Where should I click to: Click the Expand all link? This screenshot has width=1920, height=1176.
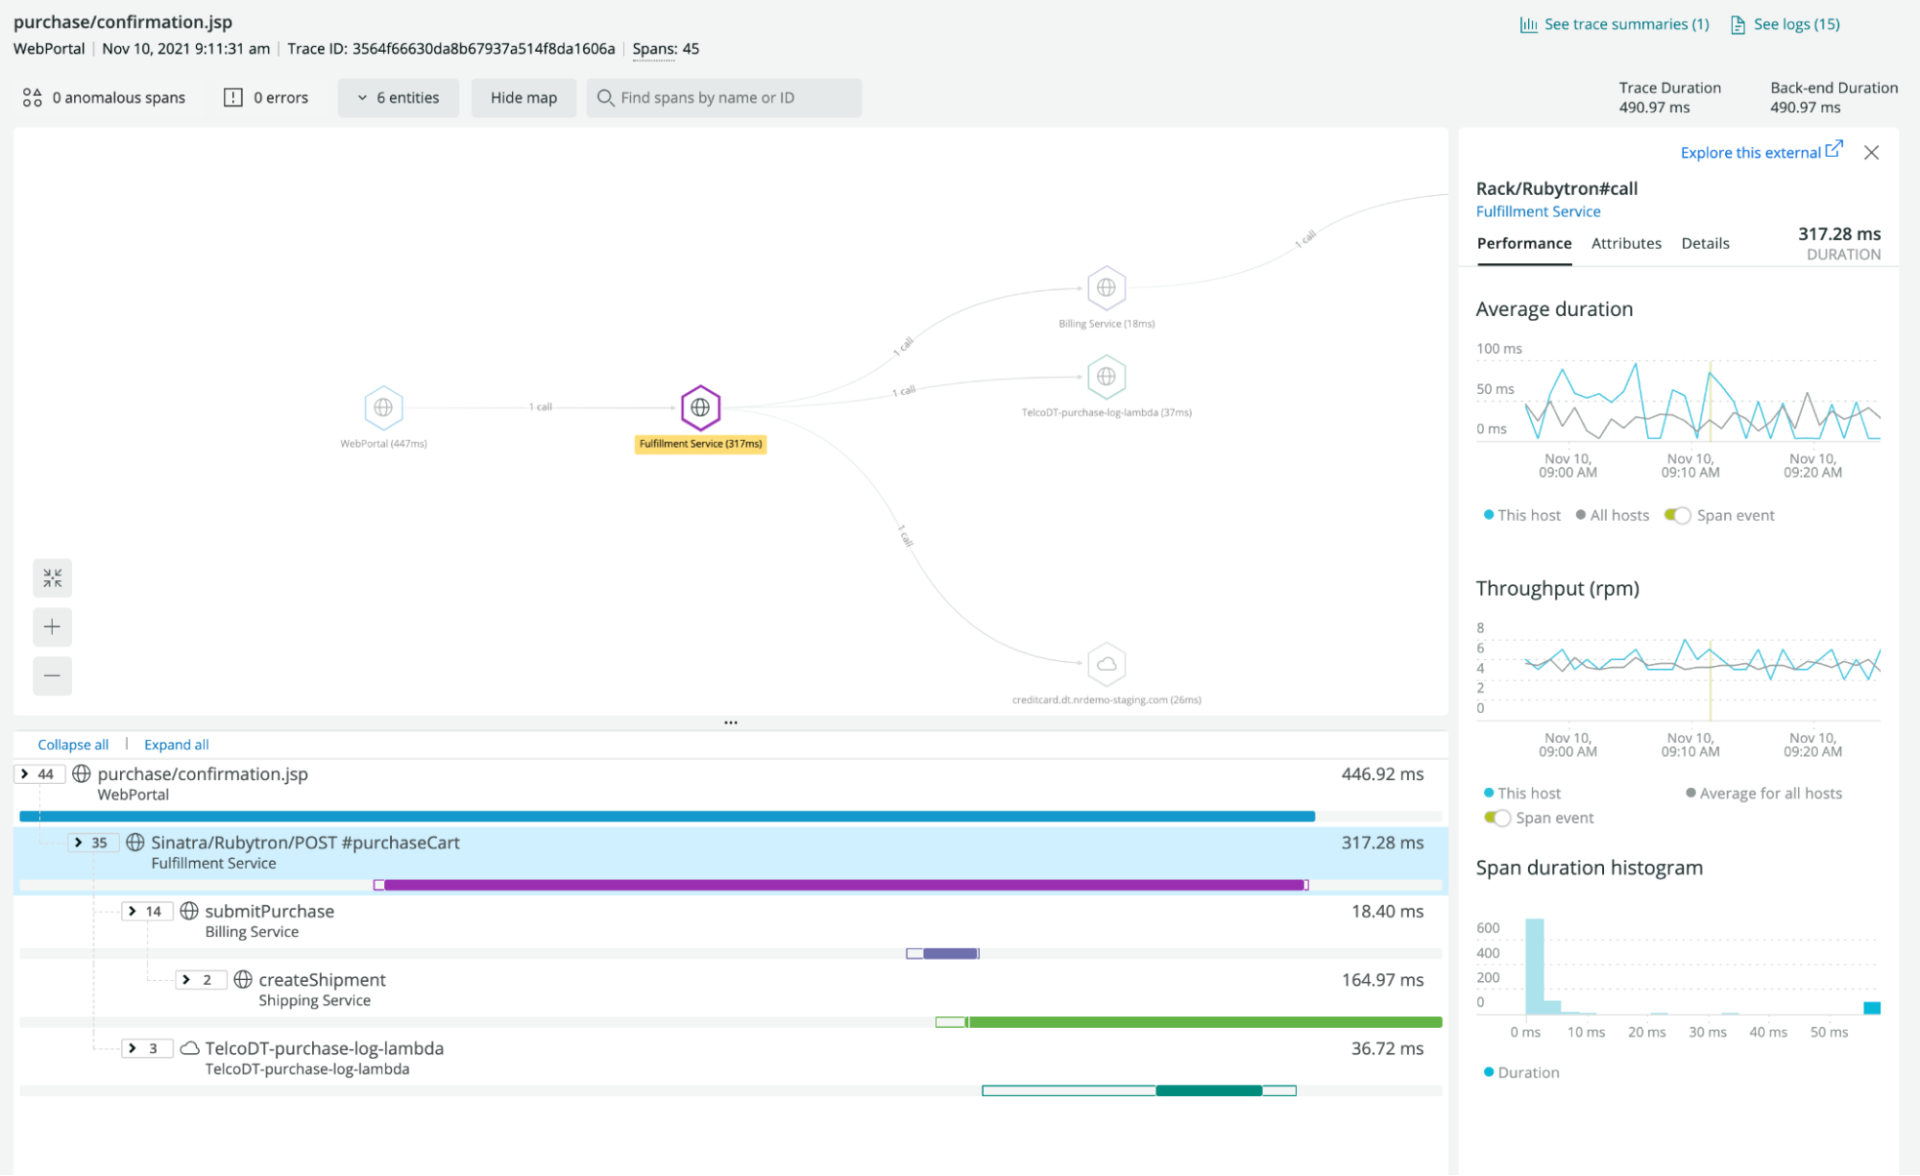tap(176, 744)
